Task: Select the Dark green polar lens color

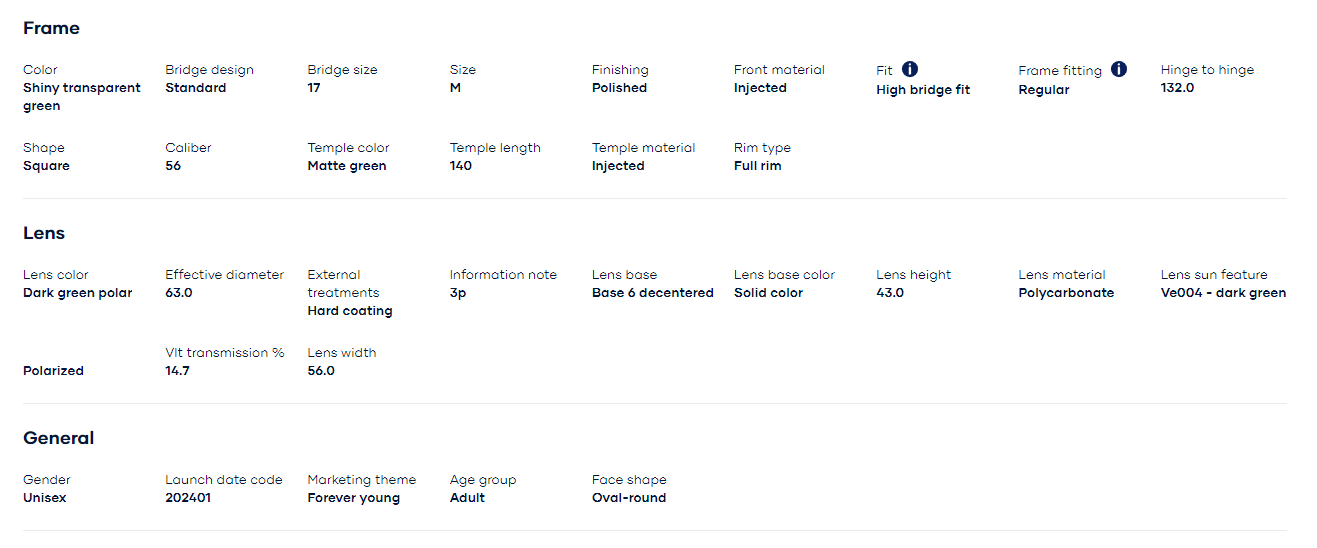Action: point(77,293)
